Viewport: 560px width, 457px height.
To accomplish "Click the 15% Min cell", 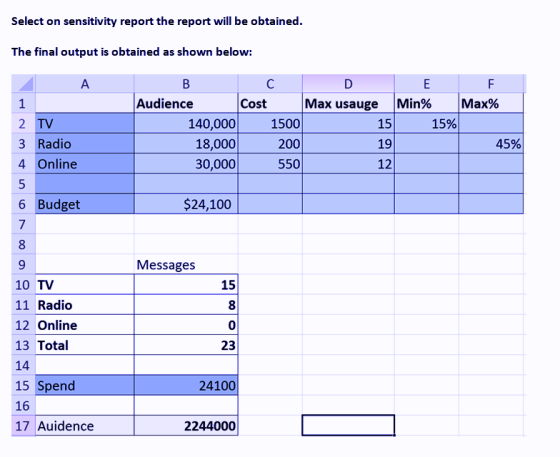I will point(426,124).
